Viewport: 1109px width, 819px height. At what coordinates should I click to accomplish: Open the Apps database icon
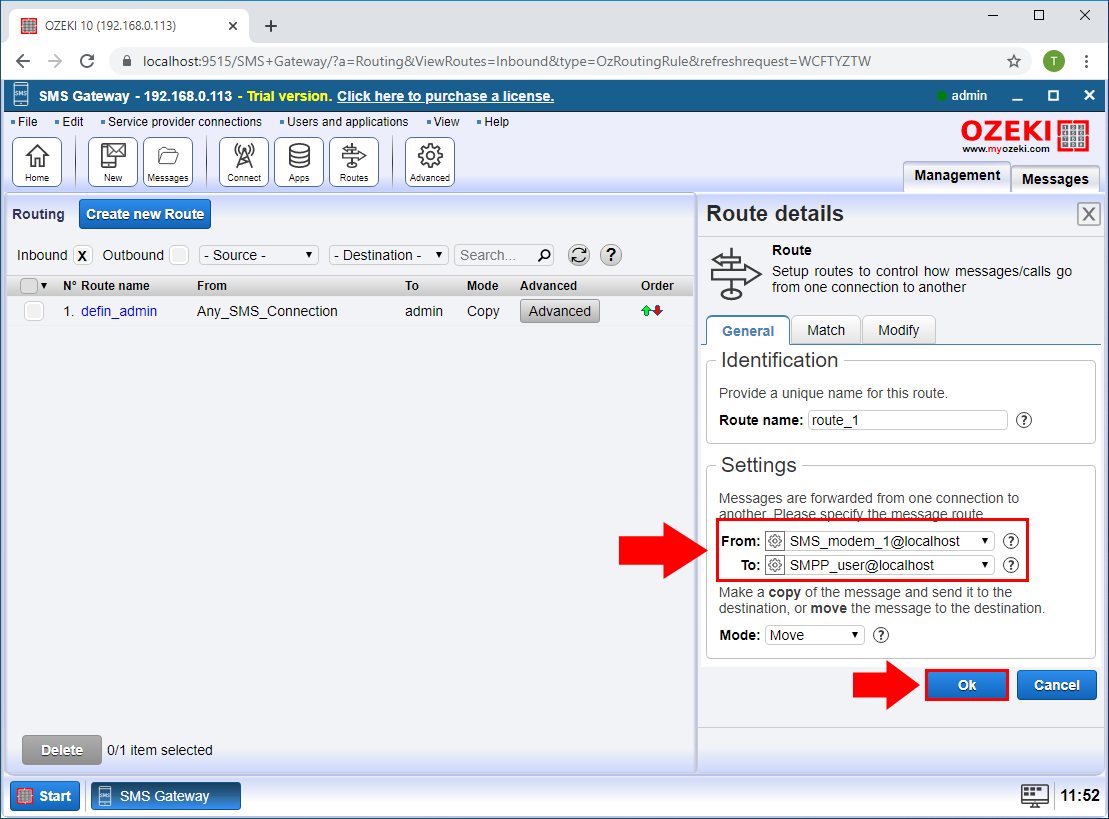click(x=299, y=161)
